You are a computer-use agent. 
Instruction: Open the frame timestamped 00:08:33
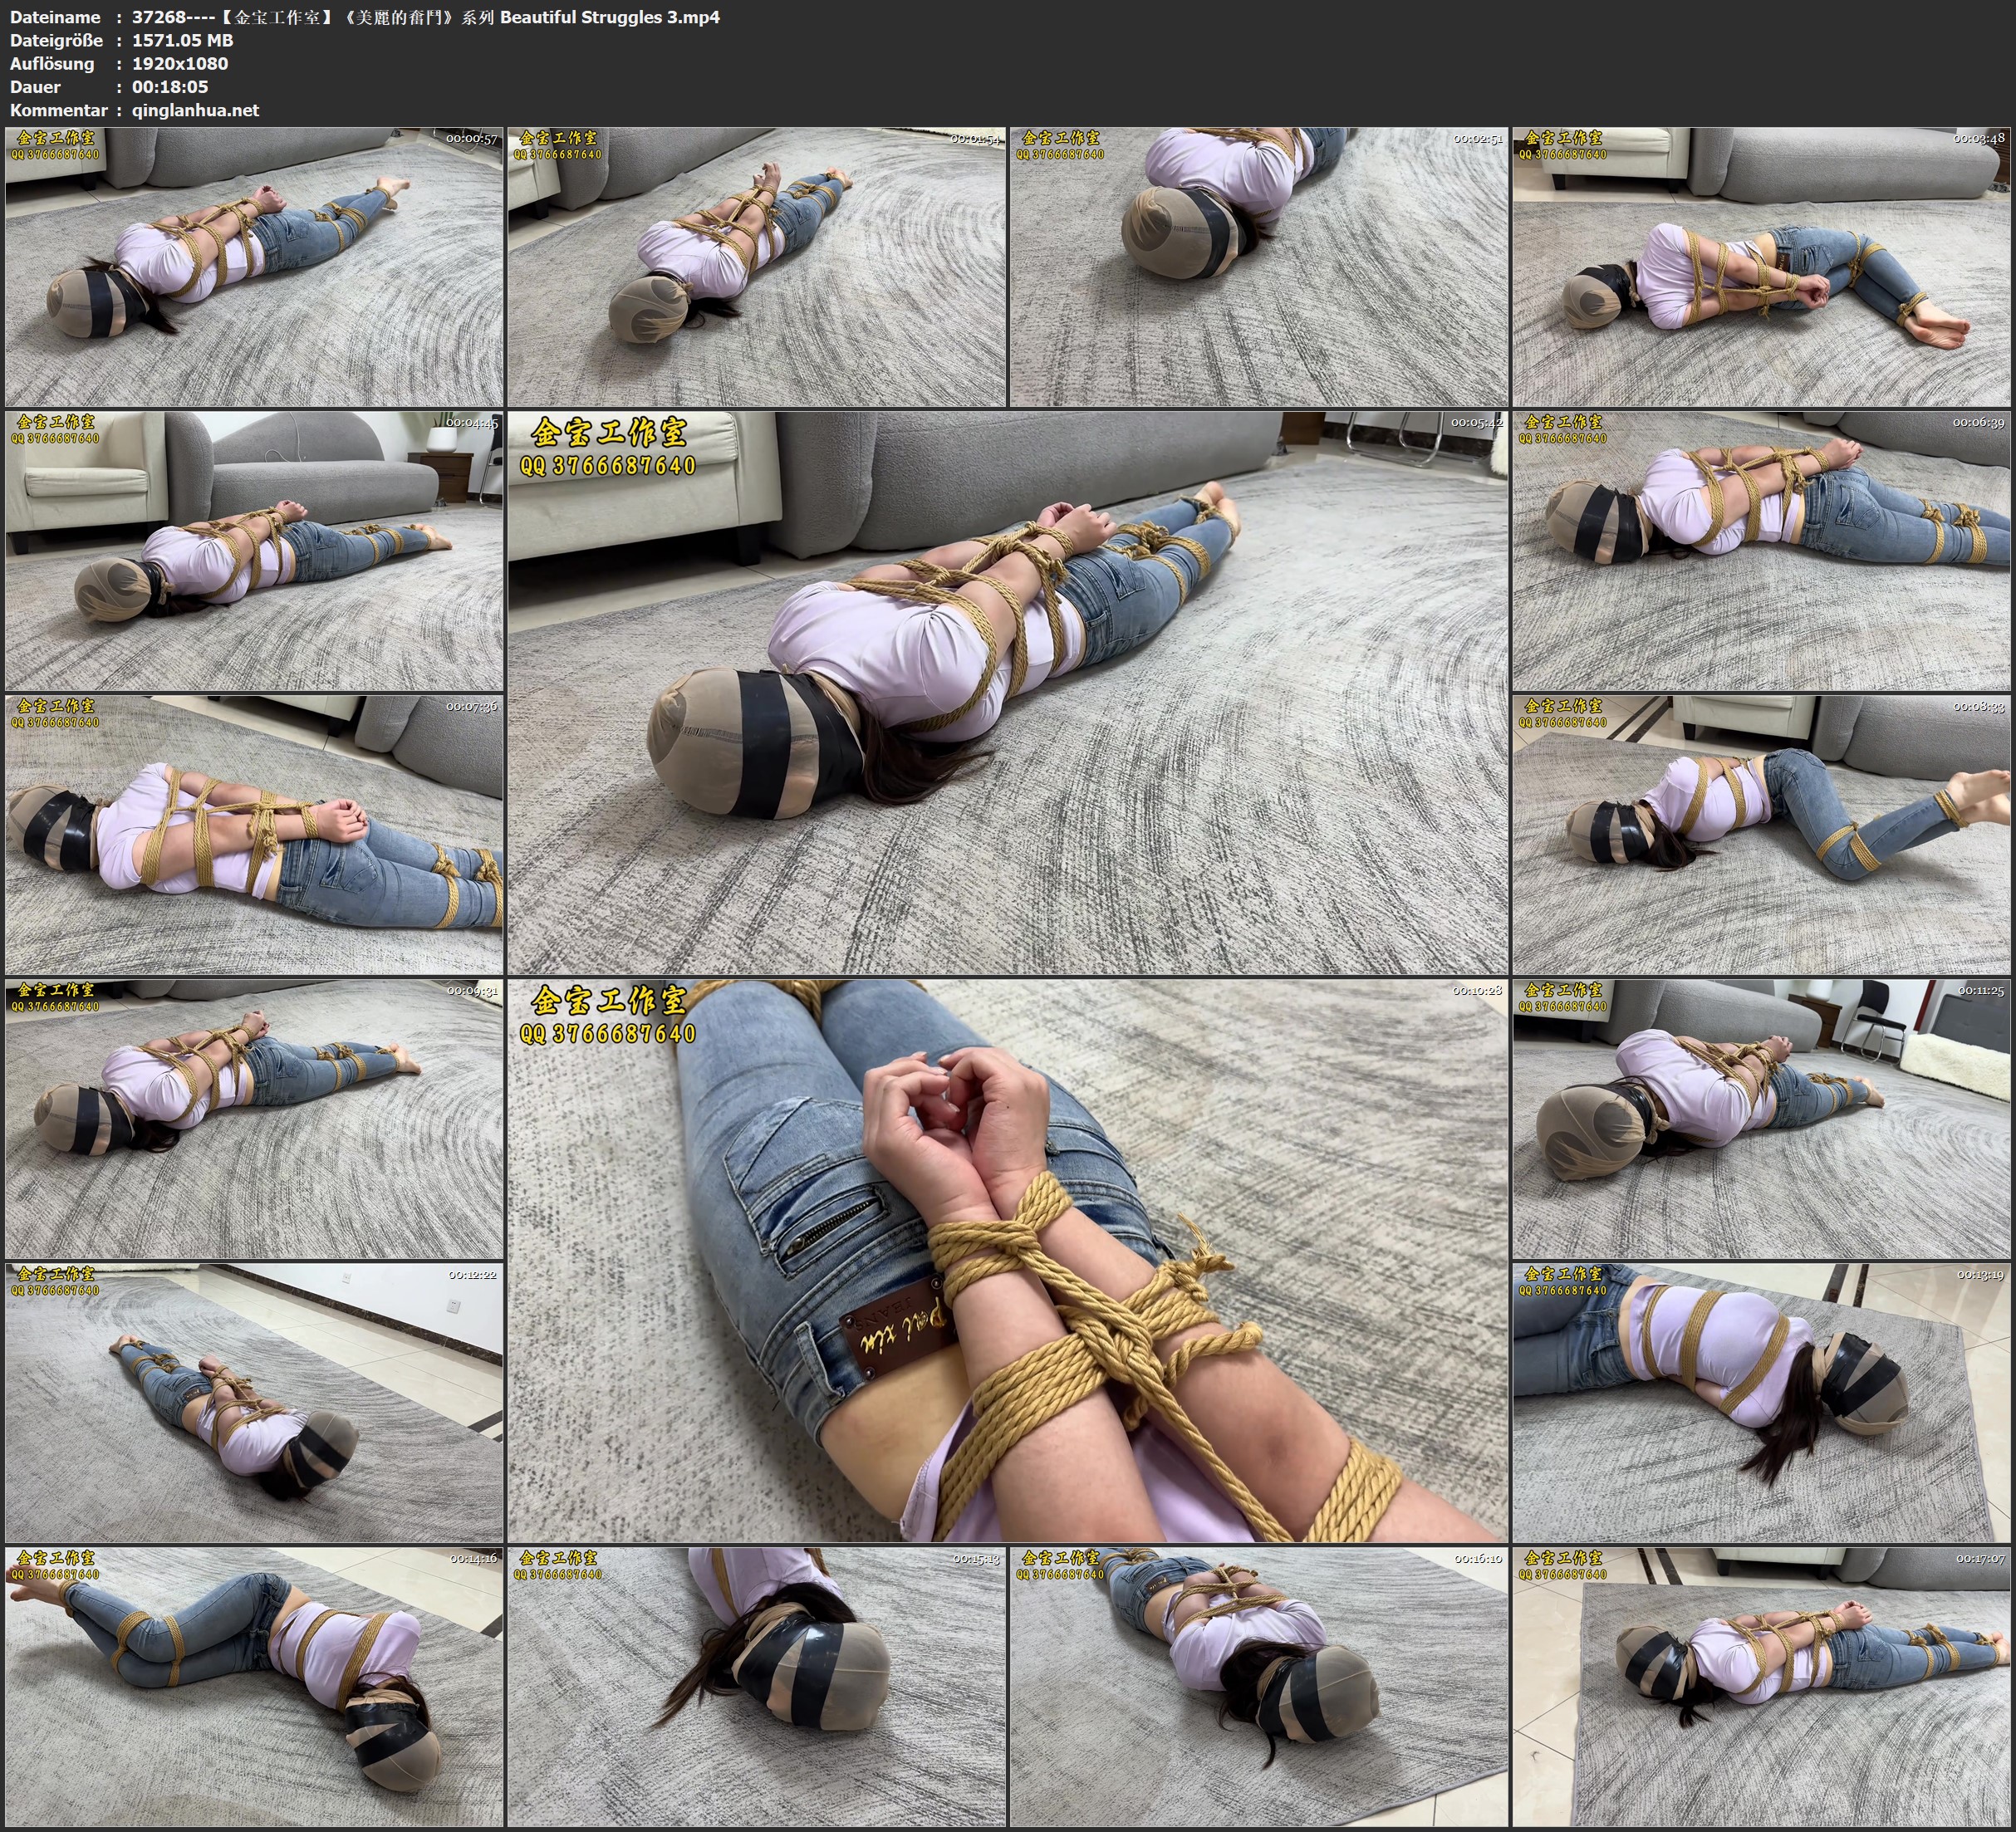click(x=1762, y=835)
